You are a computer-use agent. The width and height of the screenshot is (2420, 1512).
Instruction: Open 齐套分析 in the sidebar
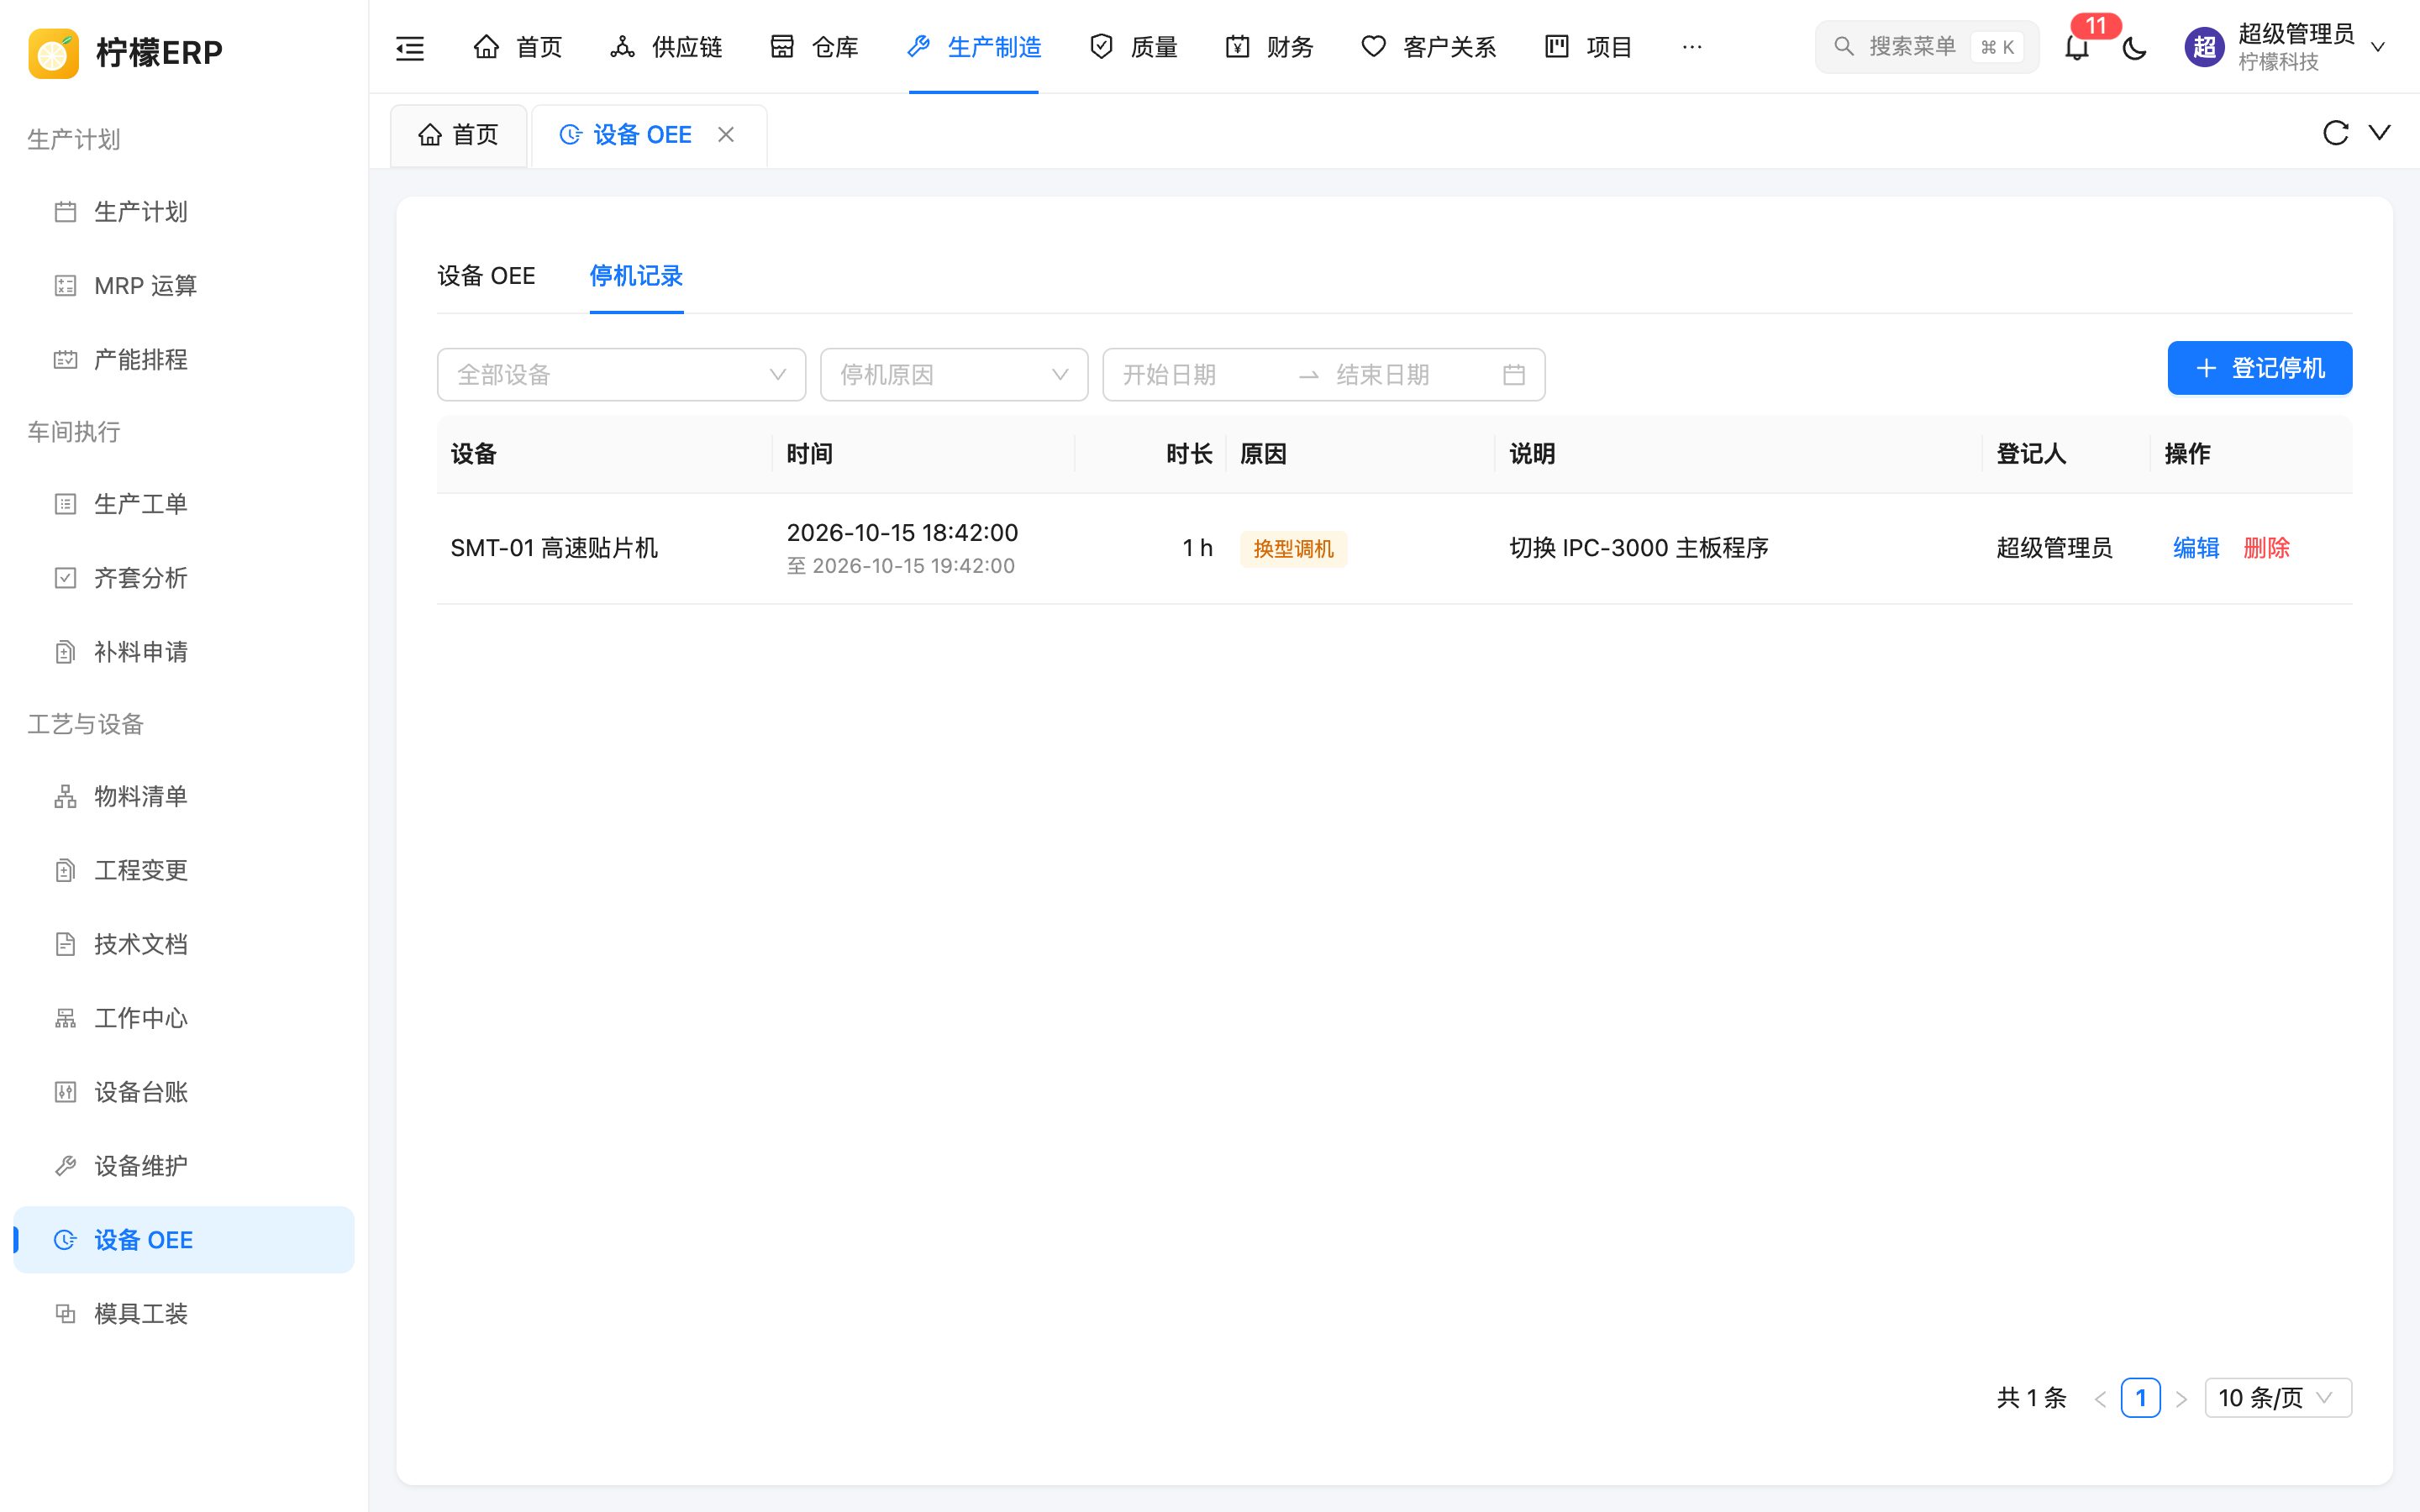click(184, 578)
